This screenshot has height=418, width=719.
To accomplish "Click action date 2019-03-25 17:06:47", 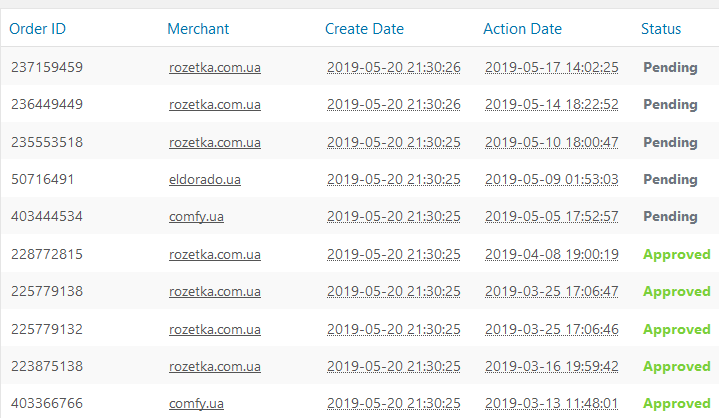I will pos(552,292).
